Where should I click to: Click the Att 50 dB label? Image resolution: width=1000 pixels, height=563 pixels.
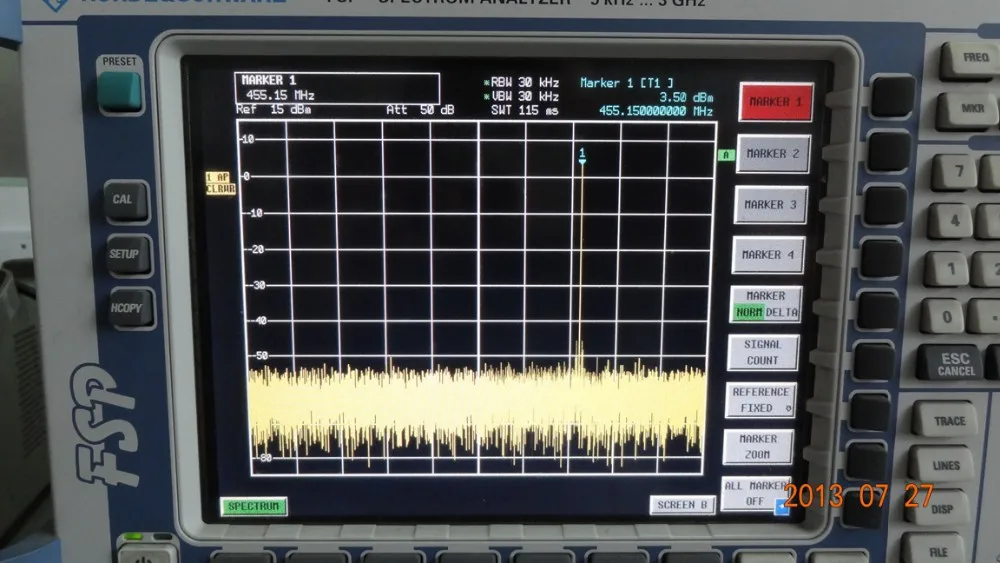pos(420,110)
